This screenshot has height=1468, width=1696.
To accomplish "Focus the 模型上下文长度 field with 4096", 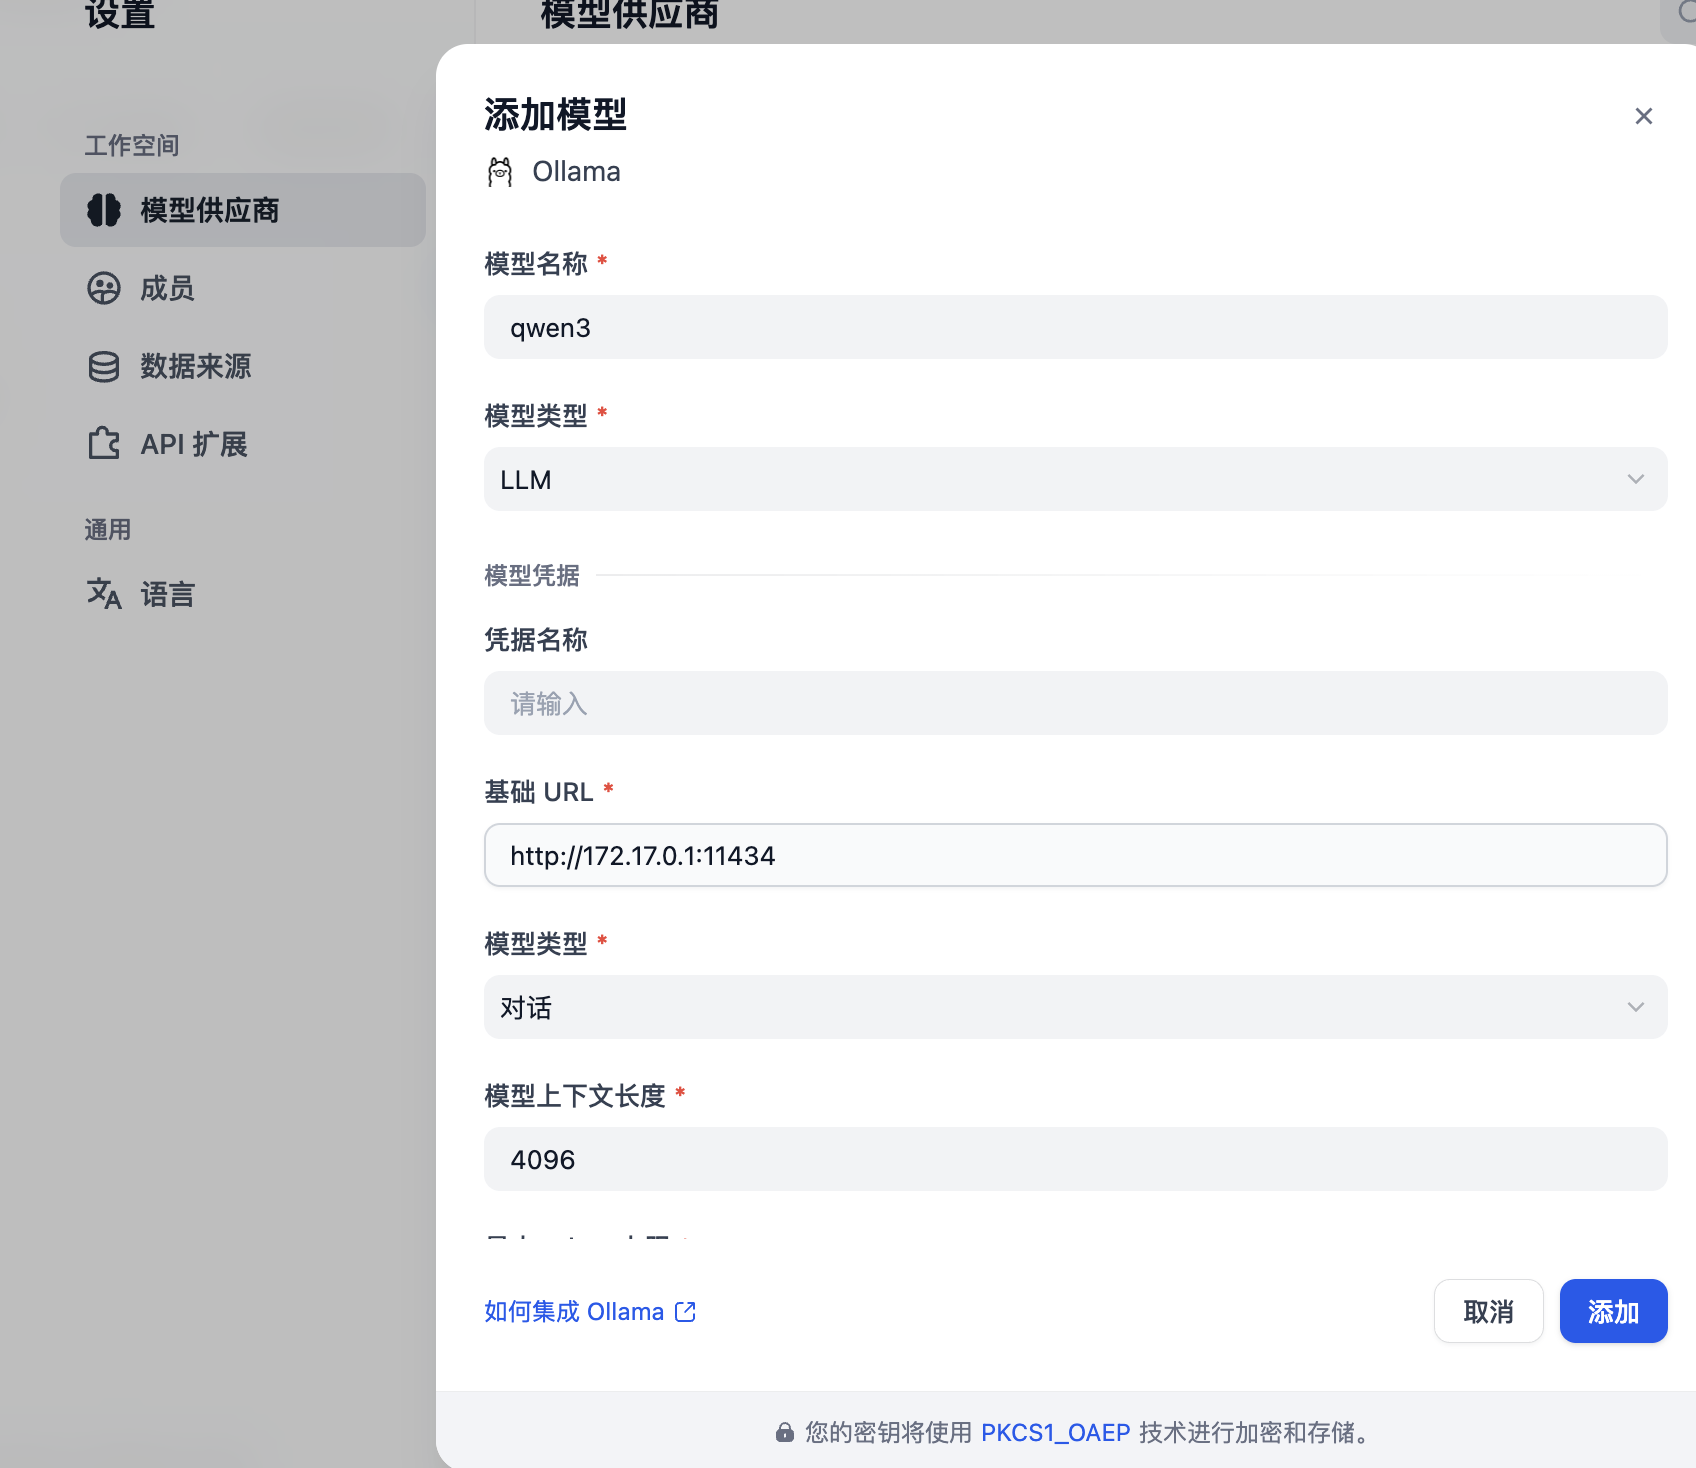I will click(1075, 1159).
